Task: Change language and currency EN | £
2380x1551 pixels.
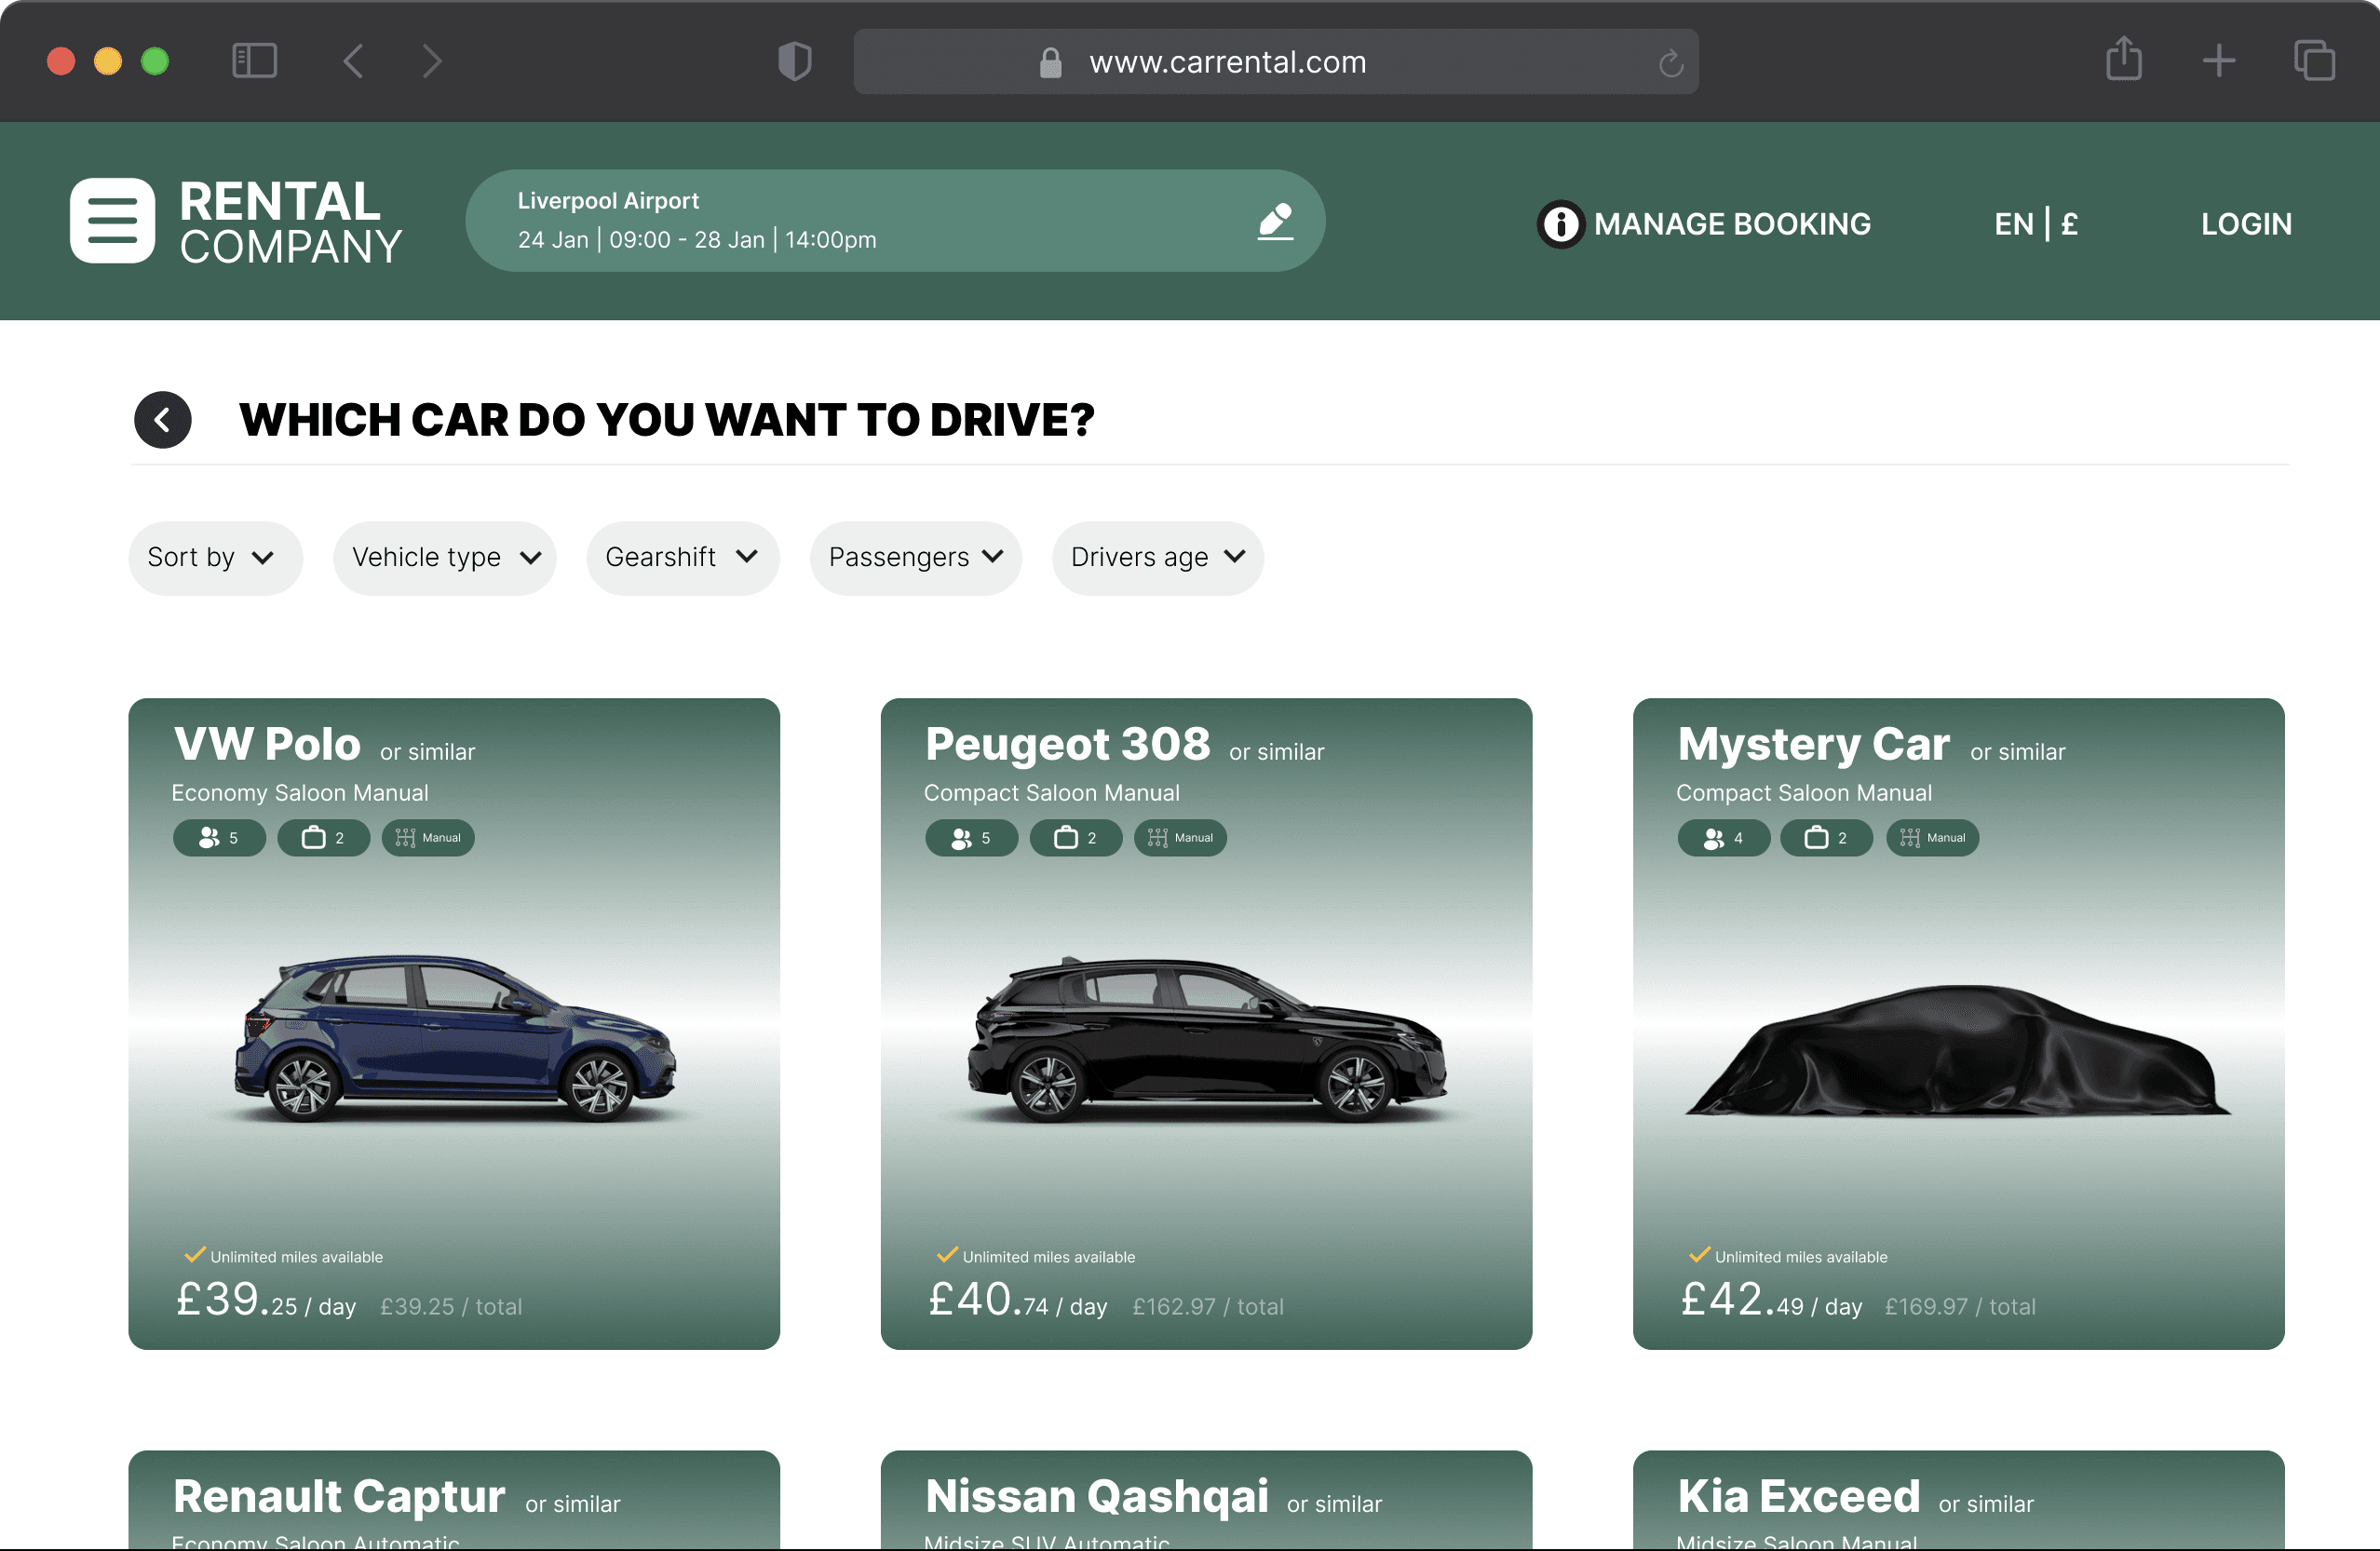Action: (x=2036, y=224)
